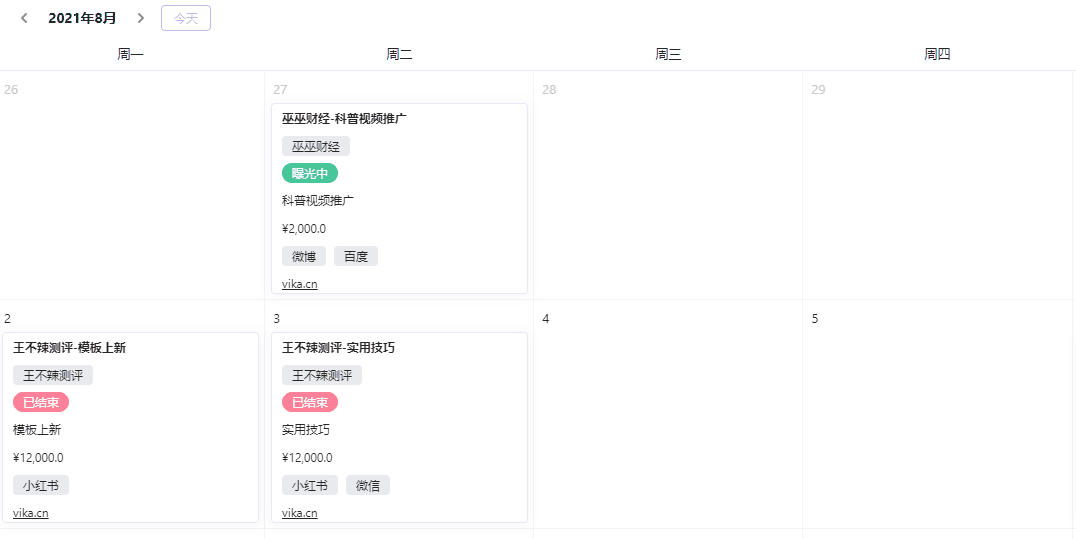The height and width of the screenshot is (539, 1076).
Task: Select the empty date cell 28
Action: click(667, 190)
